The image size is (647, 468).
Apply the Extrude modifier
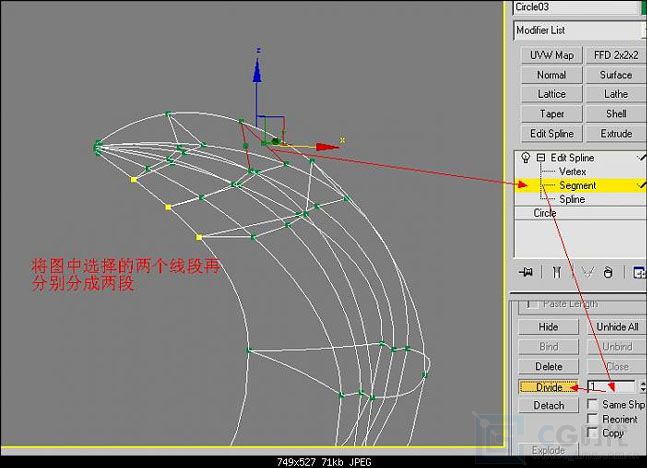[616, 134]
